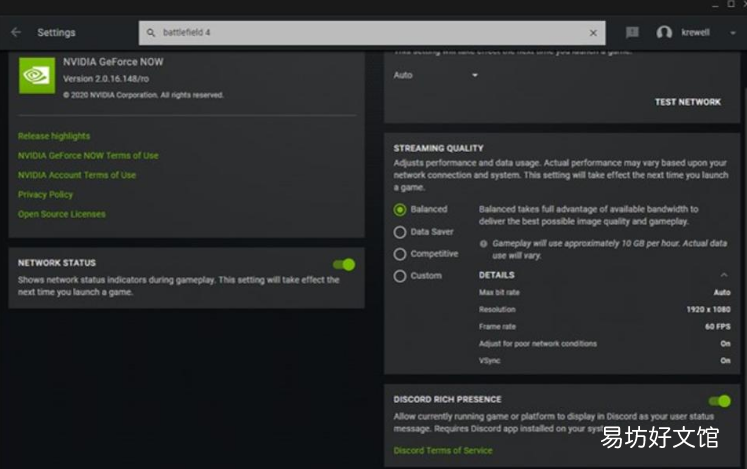Click the NVIDIA GeForce NOW logo
747x469 pixels.
coord(37,75)
